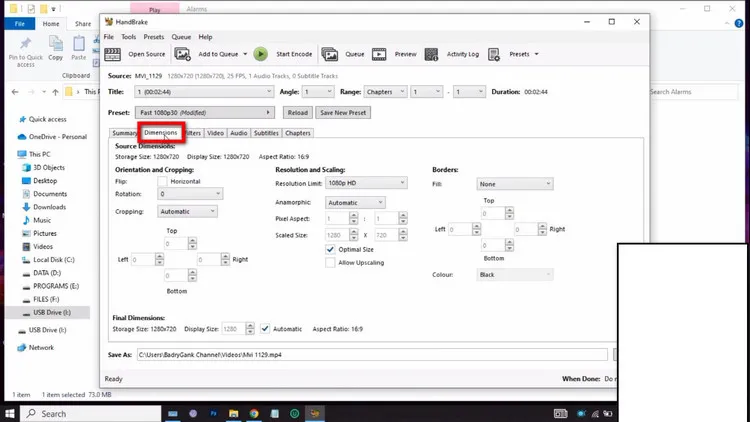Switch to the Subtitles tab
The height and width of the screenshot is (422, 750).
click(266, 133)
